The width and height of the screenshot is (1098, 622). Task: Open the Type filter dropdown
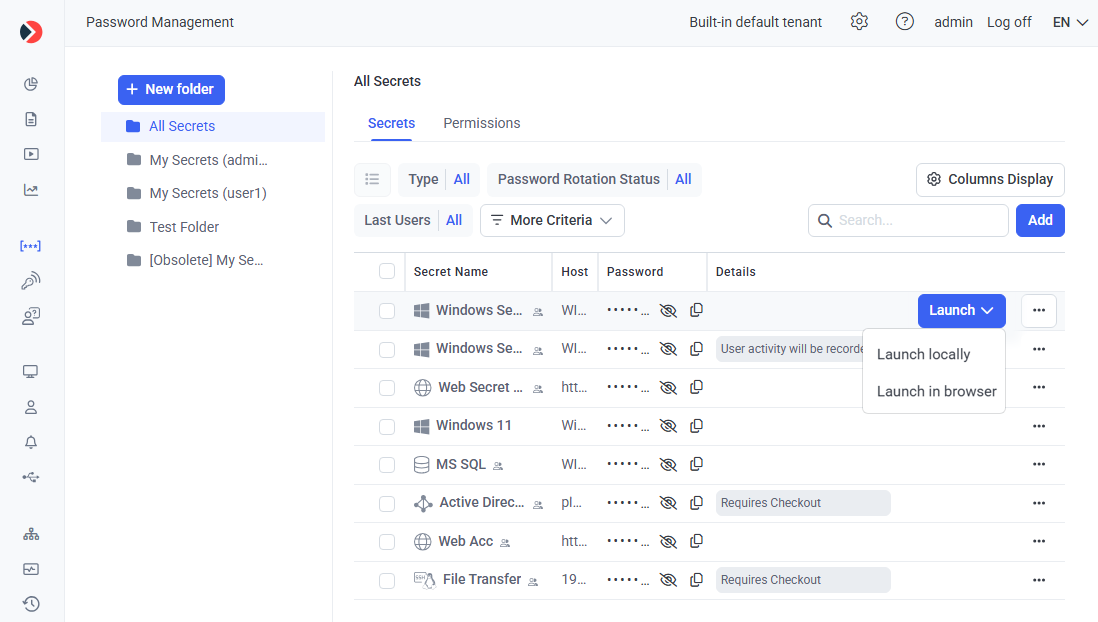click(x=439, y=179)
